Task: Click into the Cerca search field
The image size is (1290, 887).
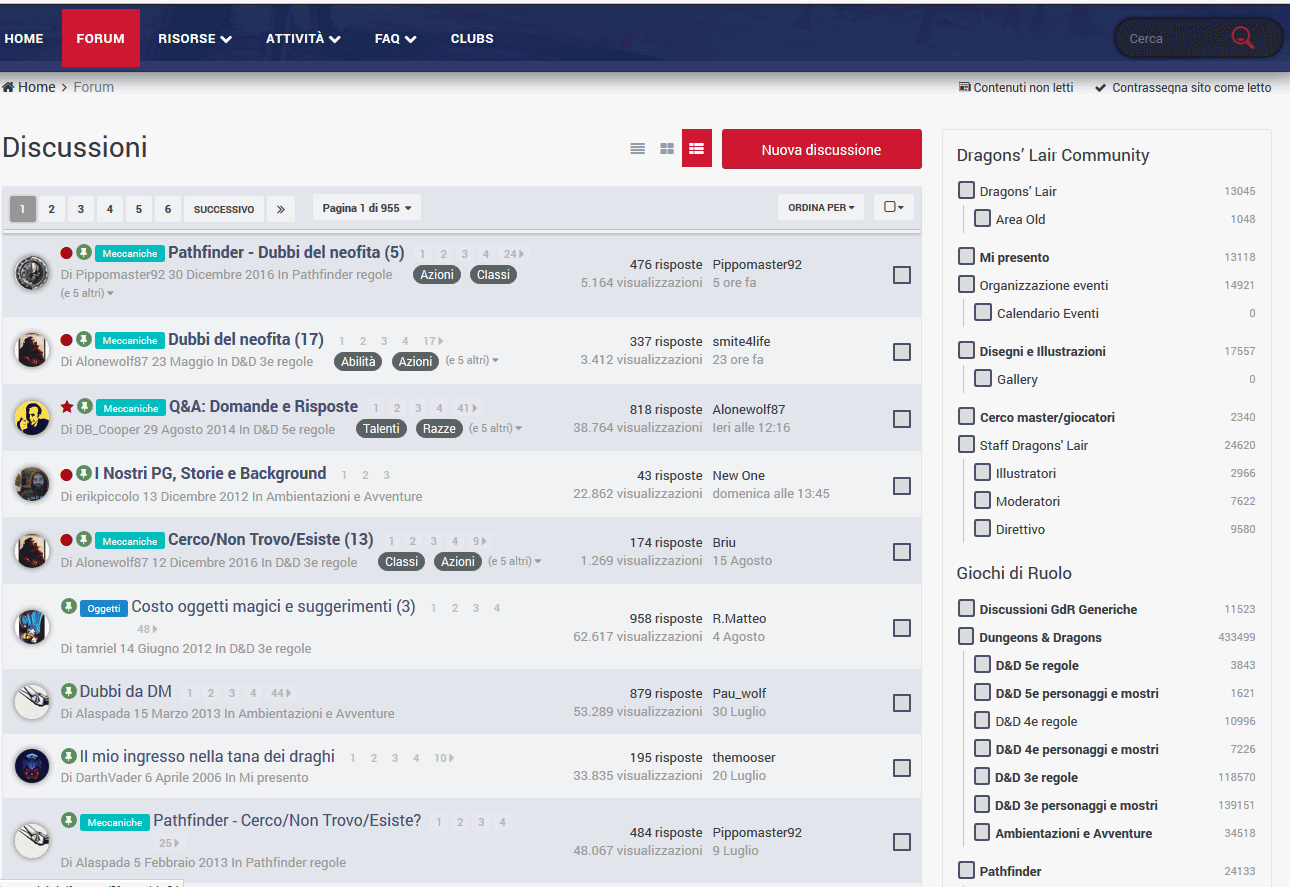Action: 1170,39
